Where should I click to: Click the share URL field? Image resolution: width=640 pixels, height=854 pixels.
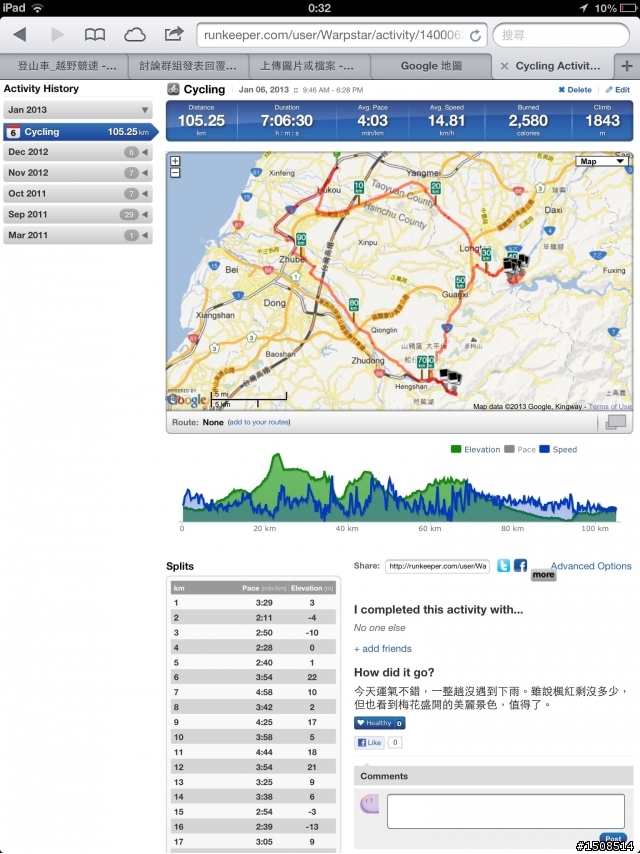pos(437,566)
